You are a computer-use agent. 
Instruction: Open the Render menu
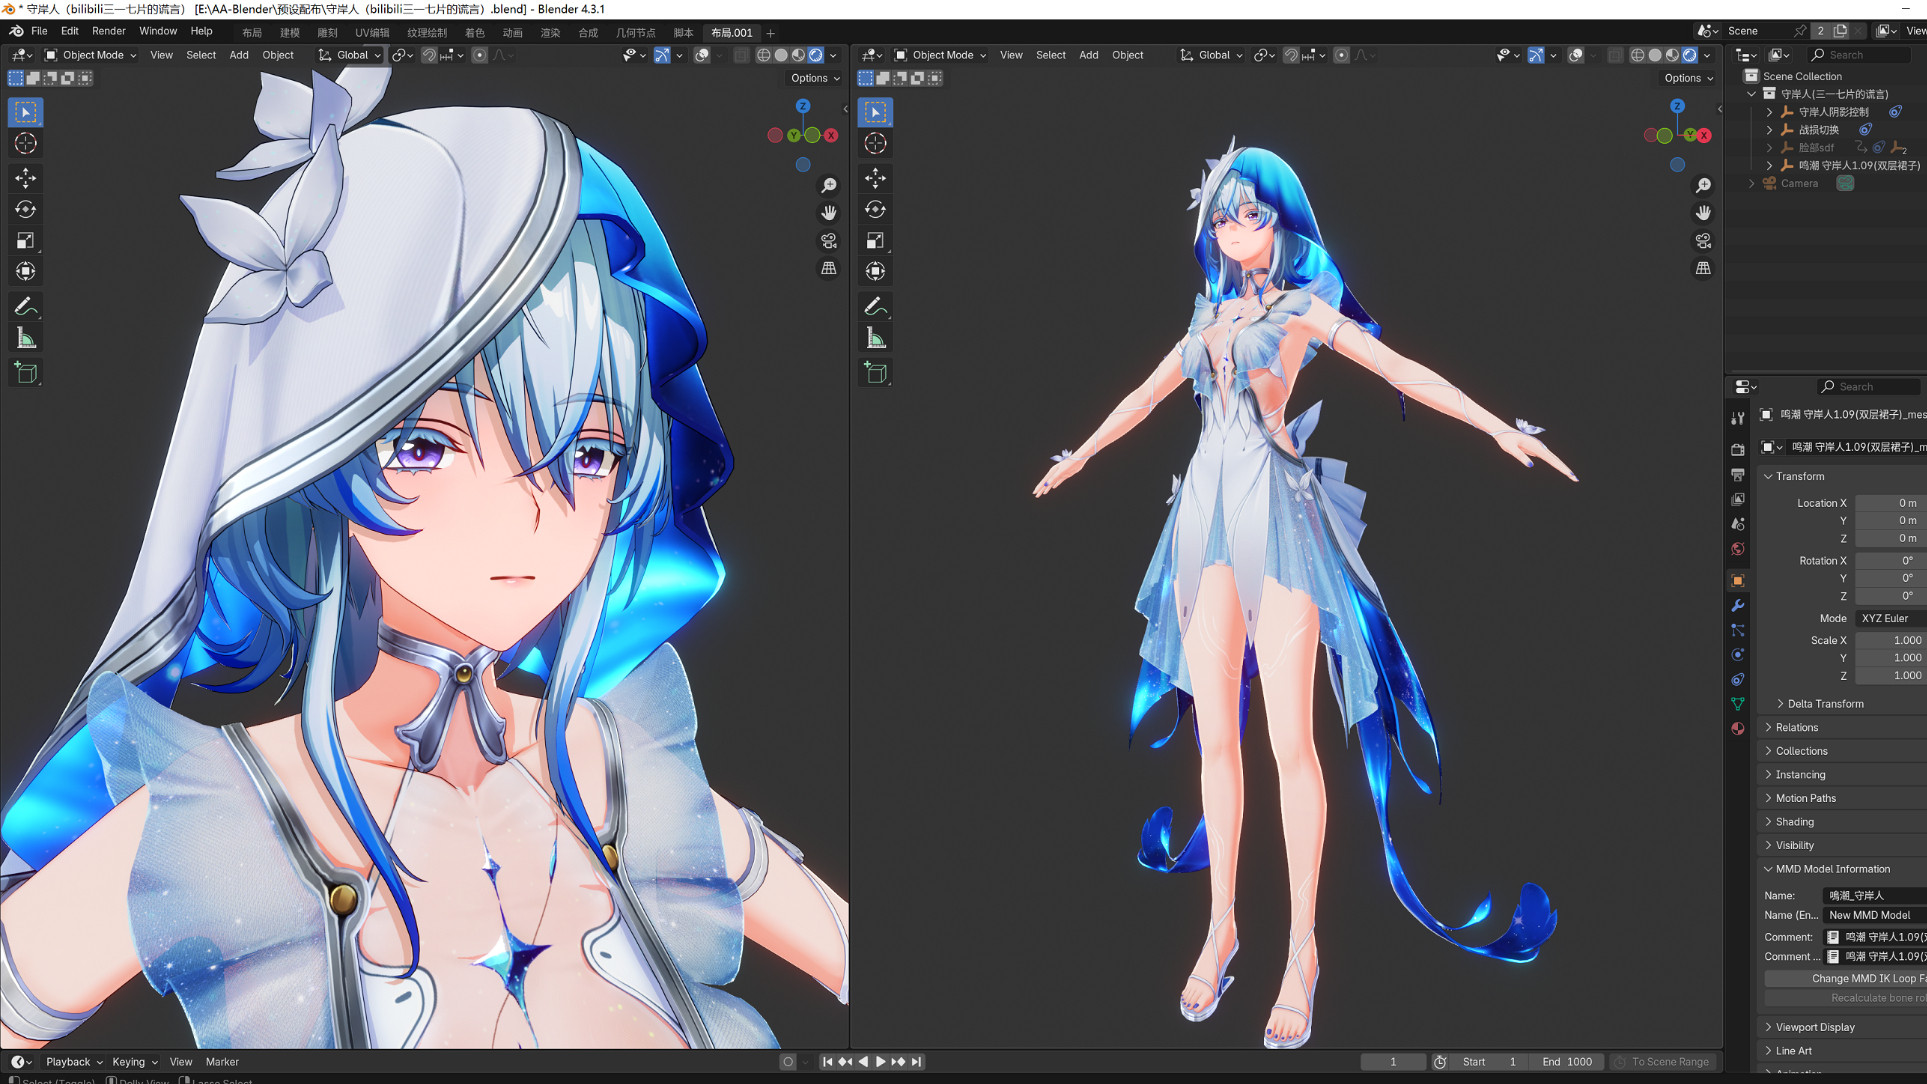coord(108,31)
